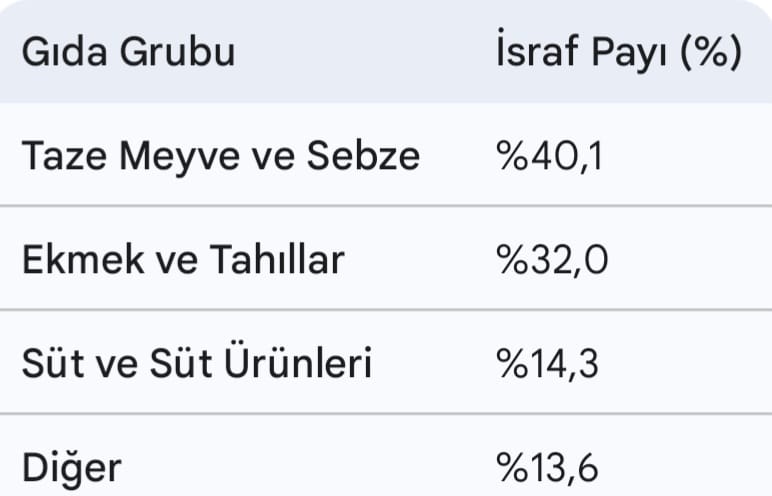Click the word 'Taze' in first row
Viewport: 772px width, 496px height.
coord(64,156)
